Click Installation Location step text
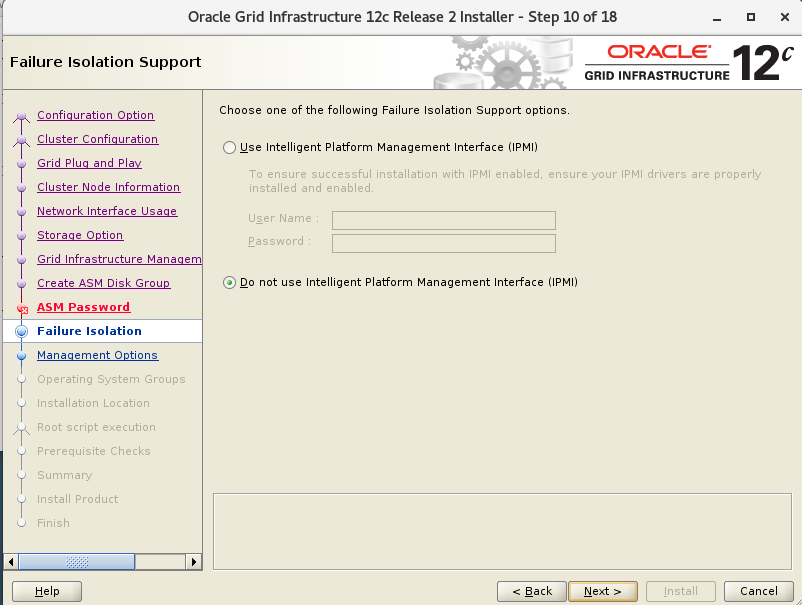The width and height of the screenshot is (802, 605). [x=93, y=404]
